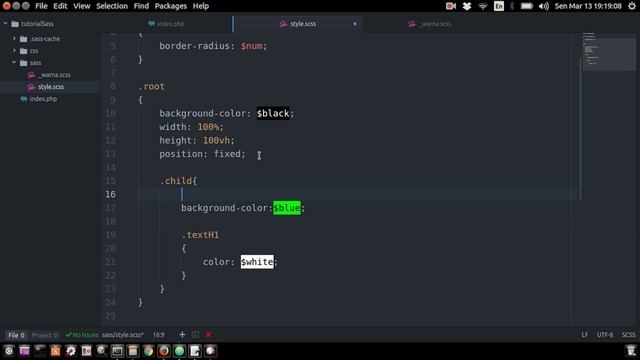This screenshot has width=640, height=360.
Task: Click the PHP icon beside index.php in tree
Action: [x=24, y=99]
